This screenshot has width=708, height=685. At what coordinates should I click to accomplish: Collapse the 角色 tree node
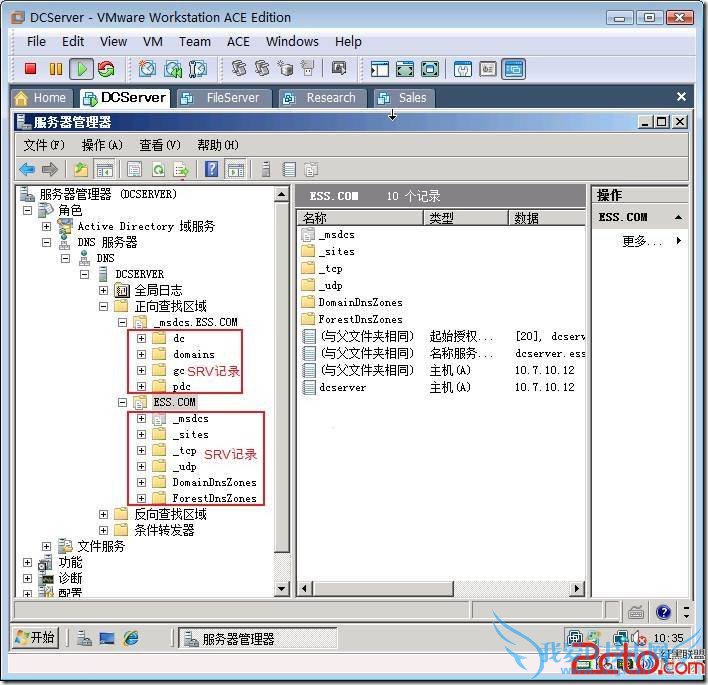pos(28,210)
